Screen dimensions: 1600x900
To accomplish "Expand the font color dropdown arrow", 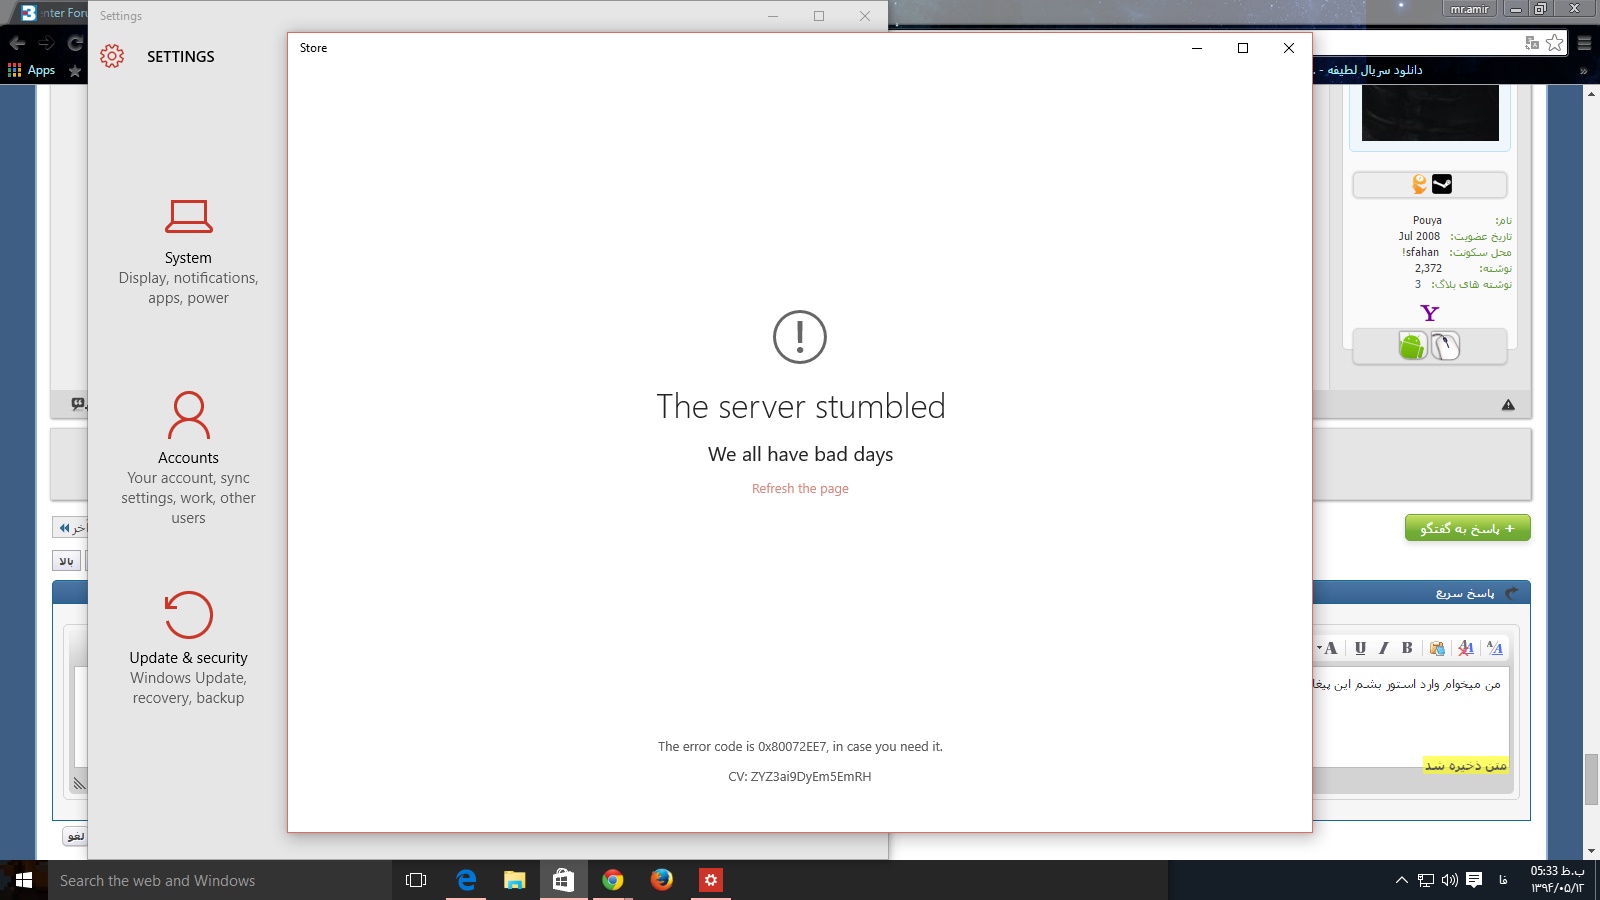I will point(1320,648).
